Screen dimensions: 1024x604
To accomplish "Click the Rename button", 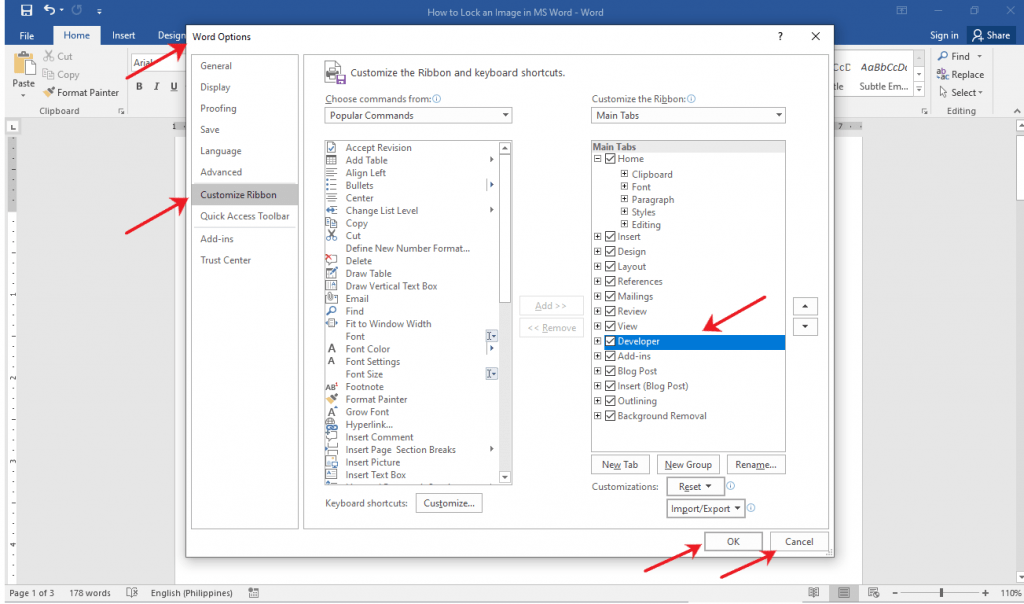I will click(756, 465).
